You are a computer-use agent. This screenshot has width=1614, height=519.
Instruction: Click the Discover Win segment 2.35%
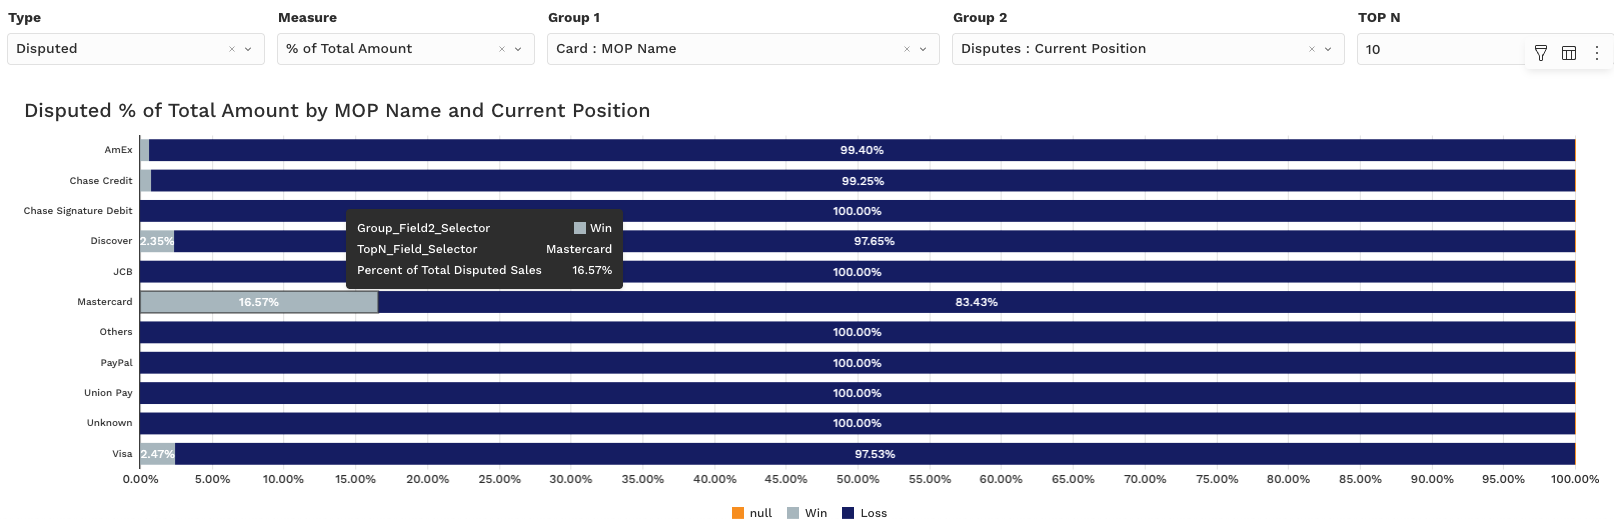click(x=157, y=241)
